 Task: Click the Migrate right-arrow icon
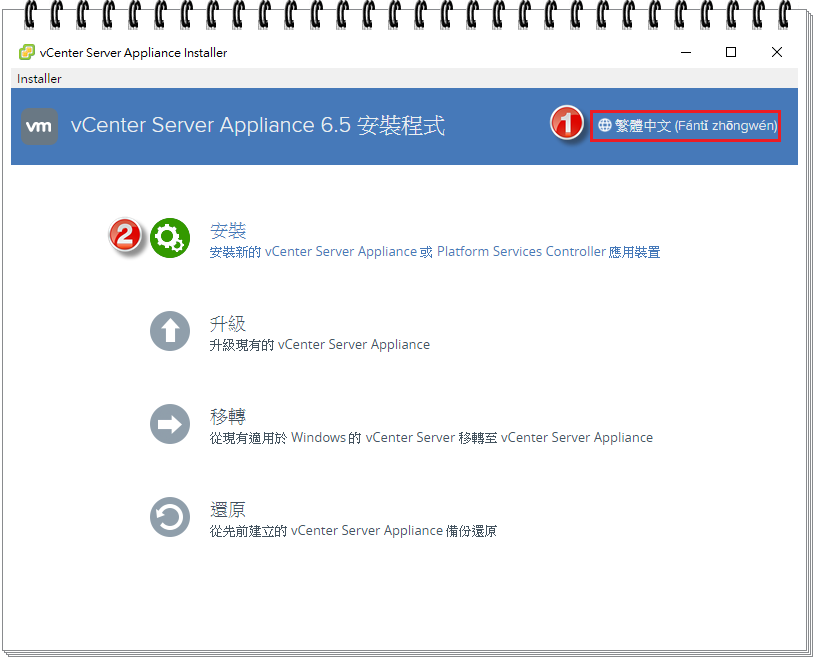click(x=170, y=424)
